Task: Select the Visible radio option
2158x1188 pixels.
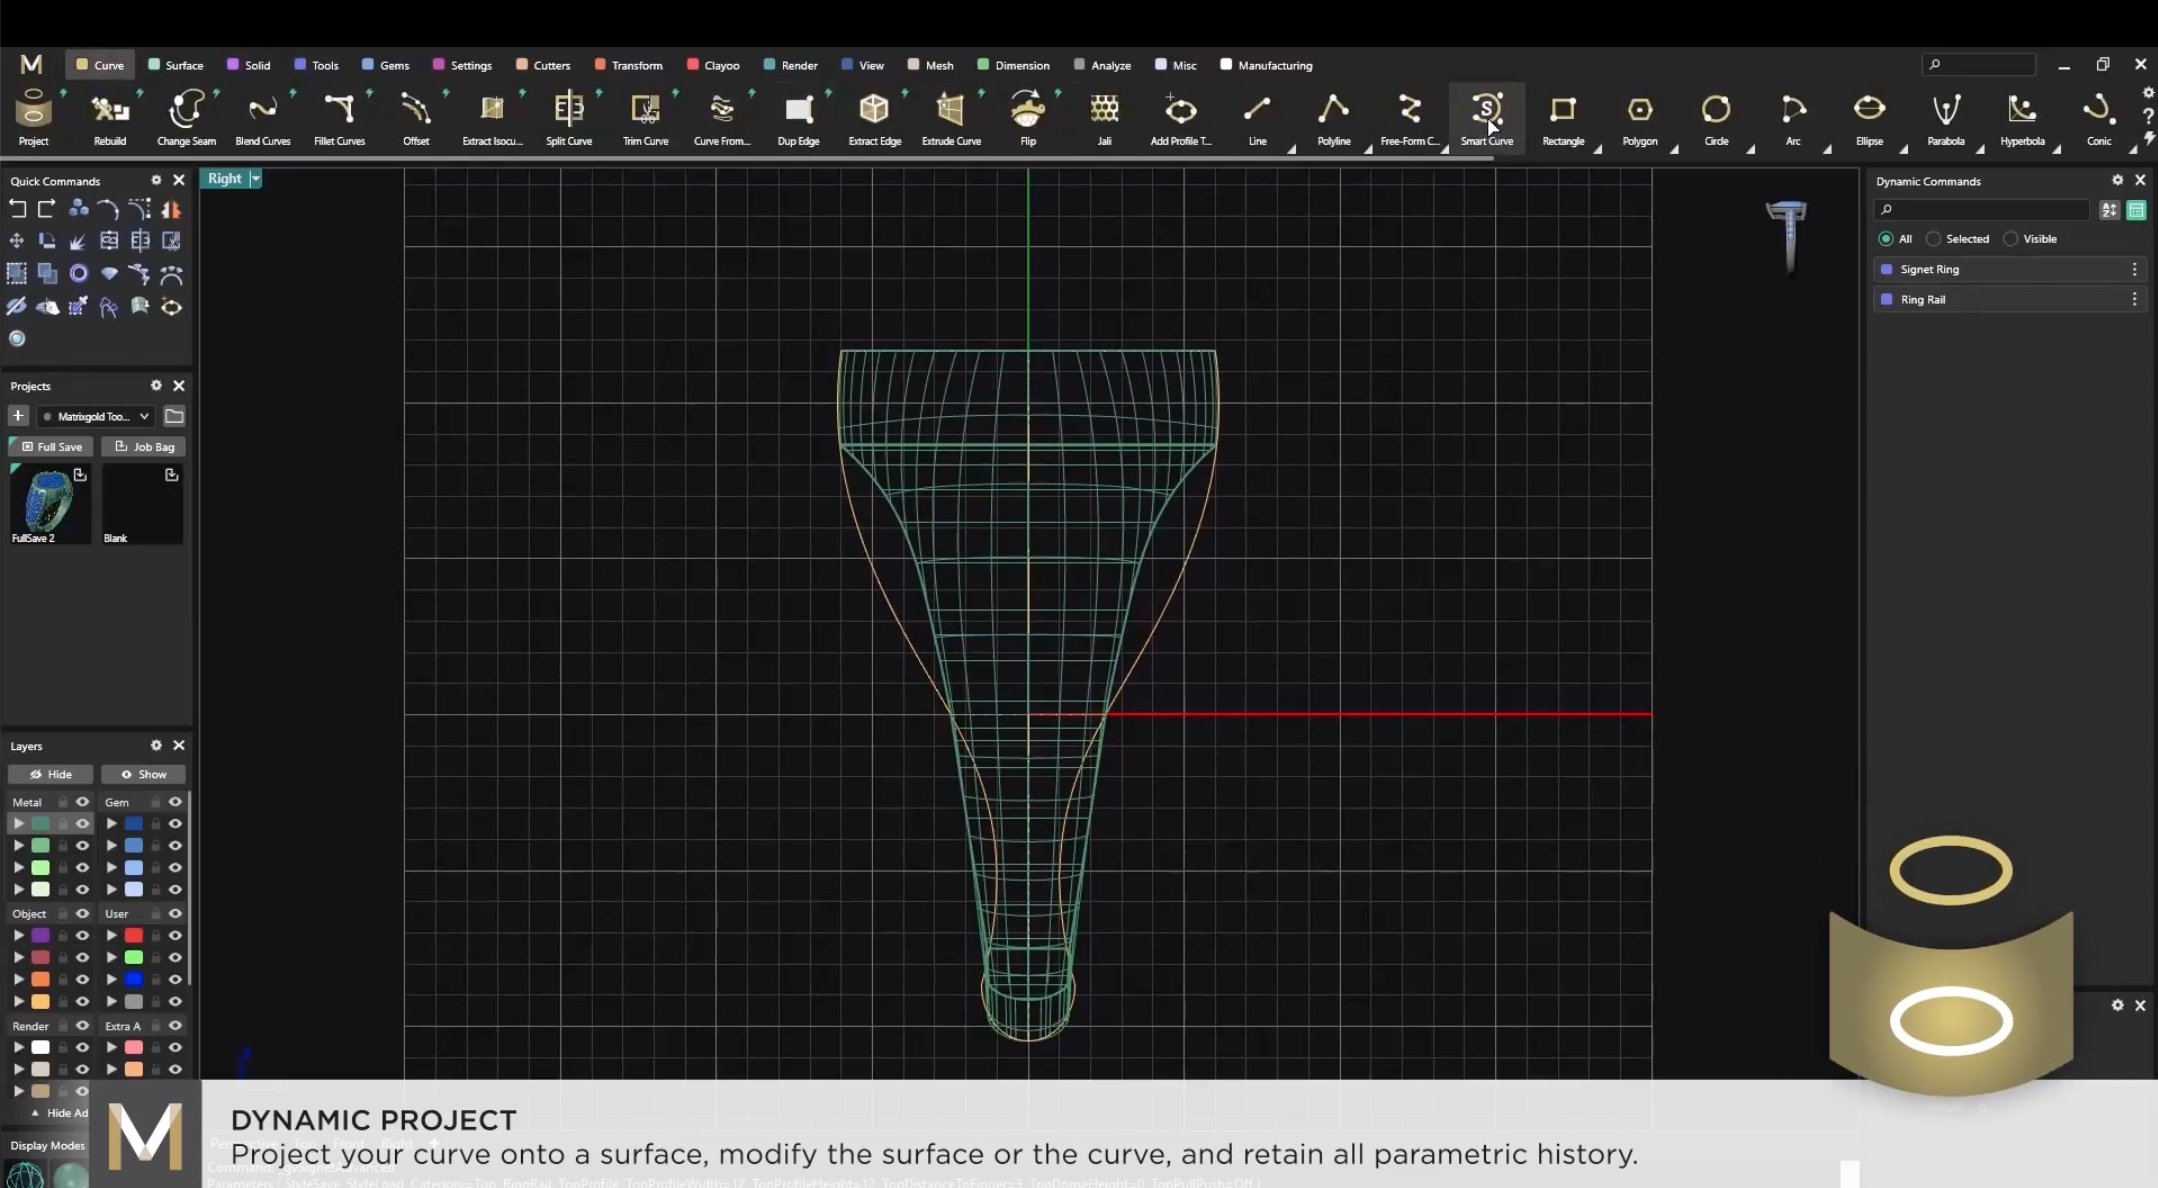Action: pos(2011,239)
